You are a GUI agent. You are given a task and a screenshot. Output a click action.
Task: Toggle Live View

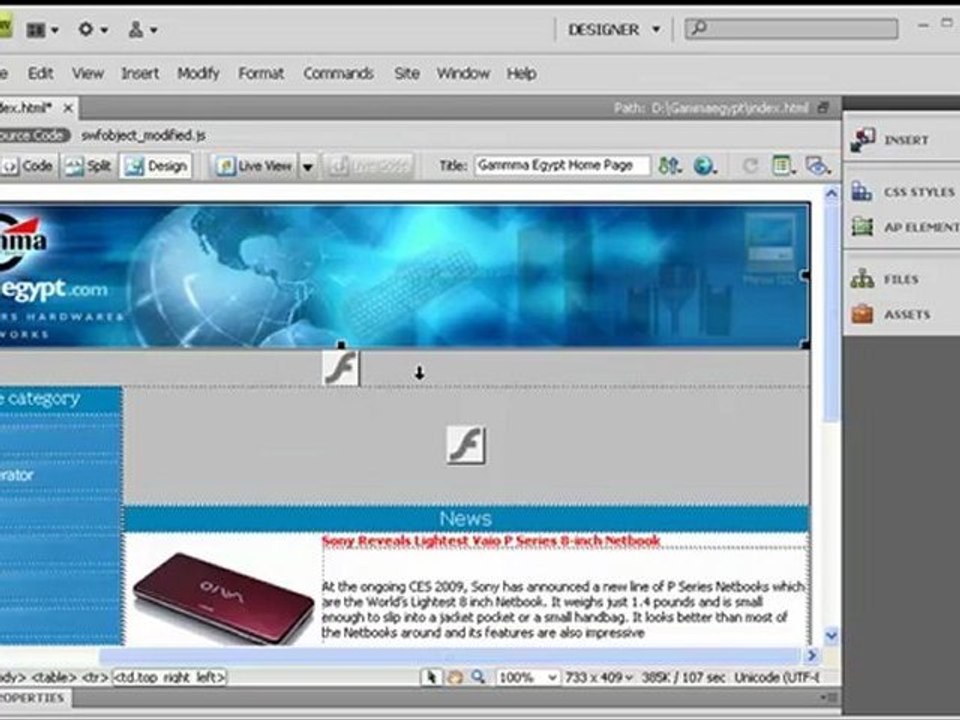point(254,166)
